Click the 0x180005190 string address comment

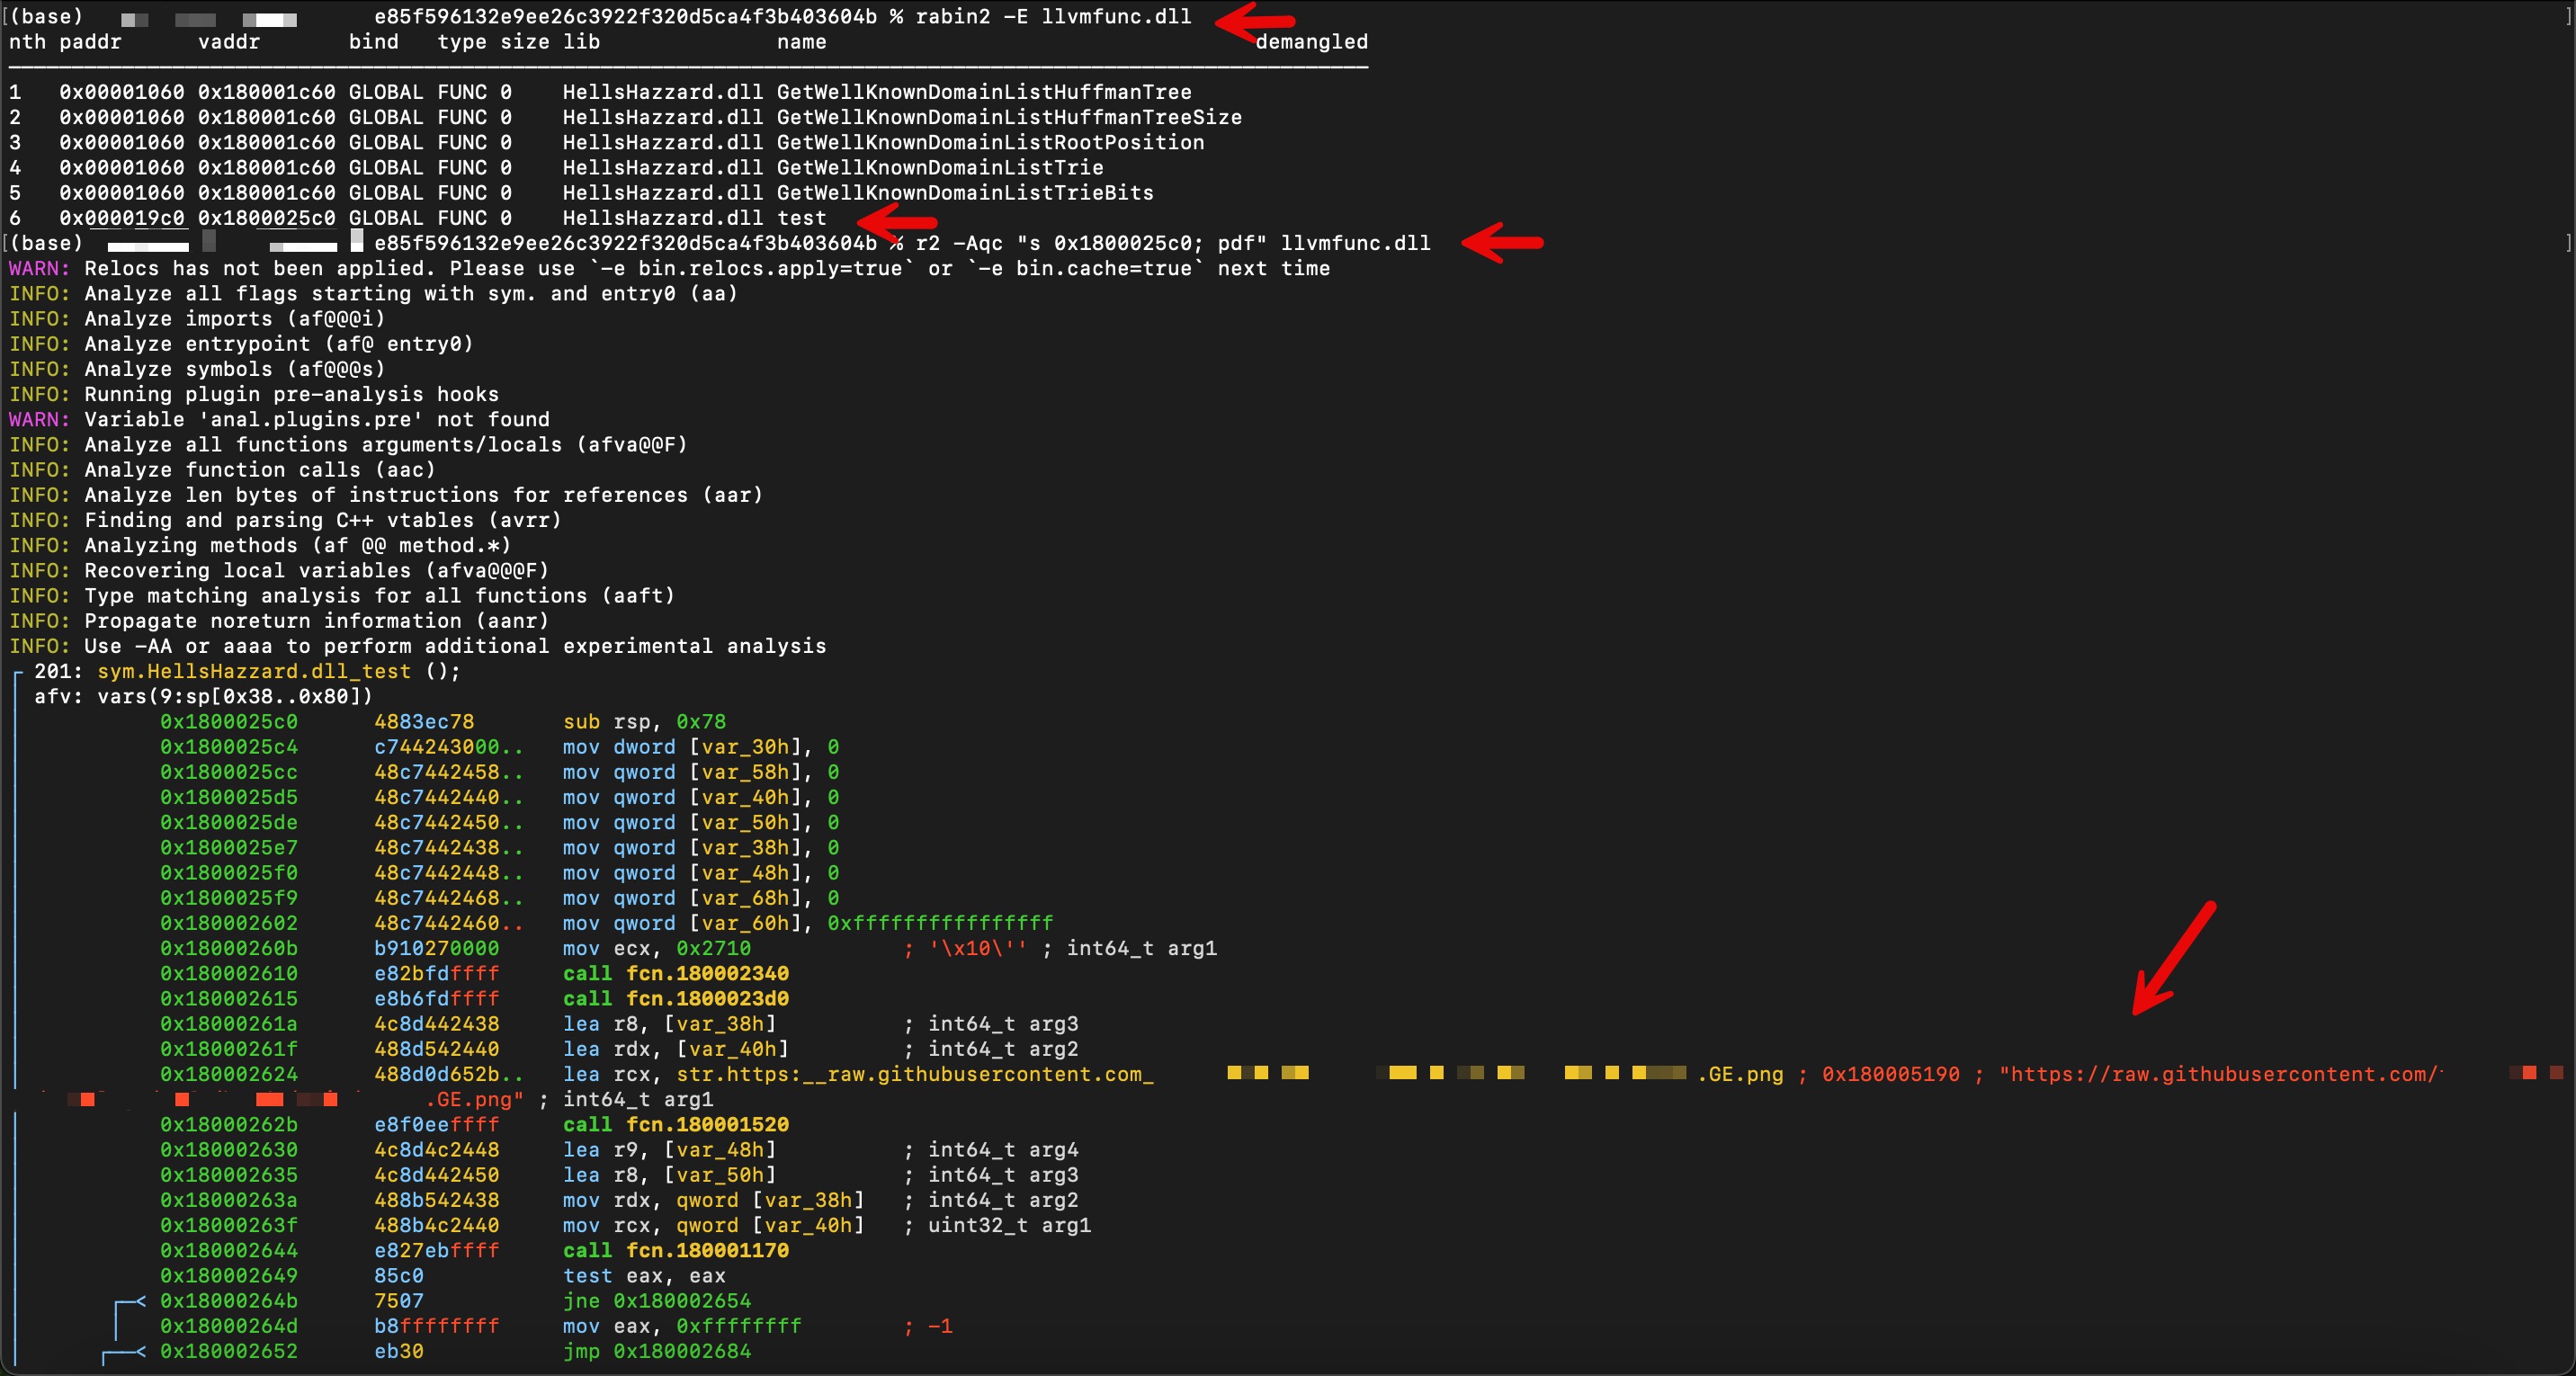(1891, 1074)
